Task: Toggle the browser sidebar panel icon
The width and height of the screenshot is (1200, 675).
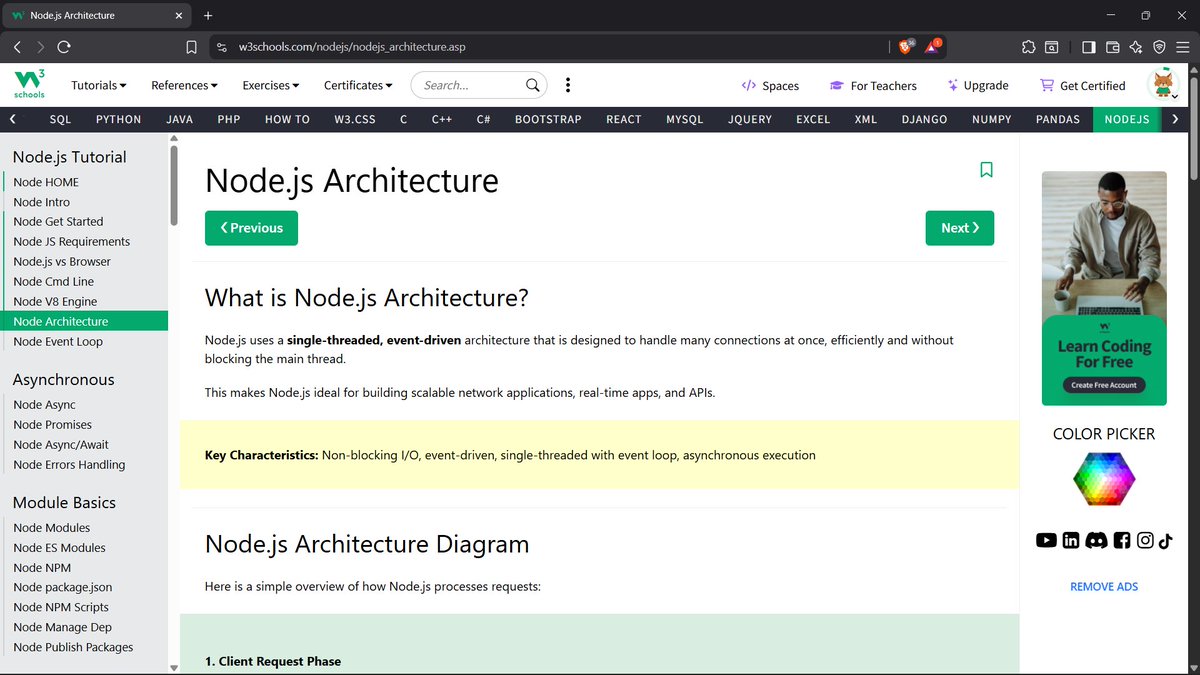Action: (1089, 47)
